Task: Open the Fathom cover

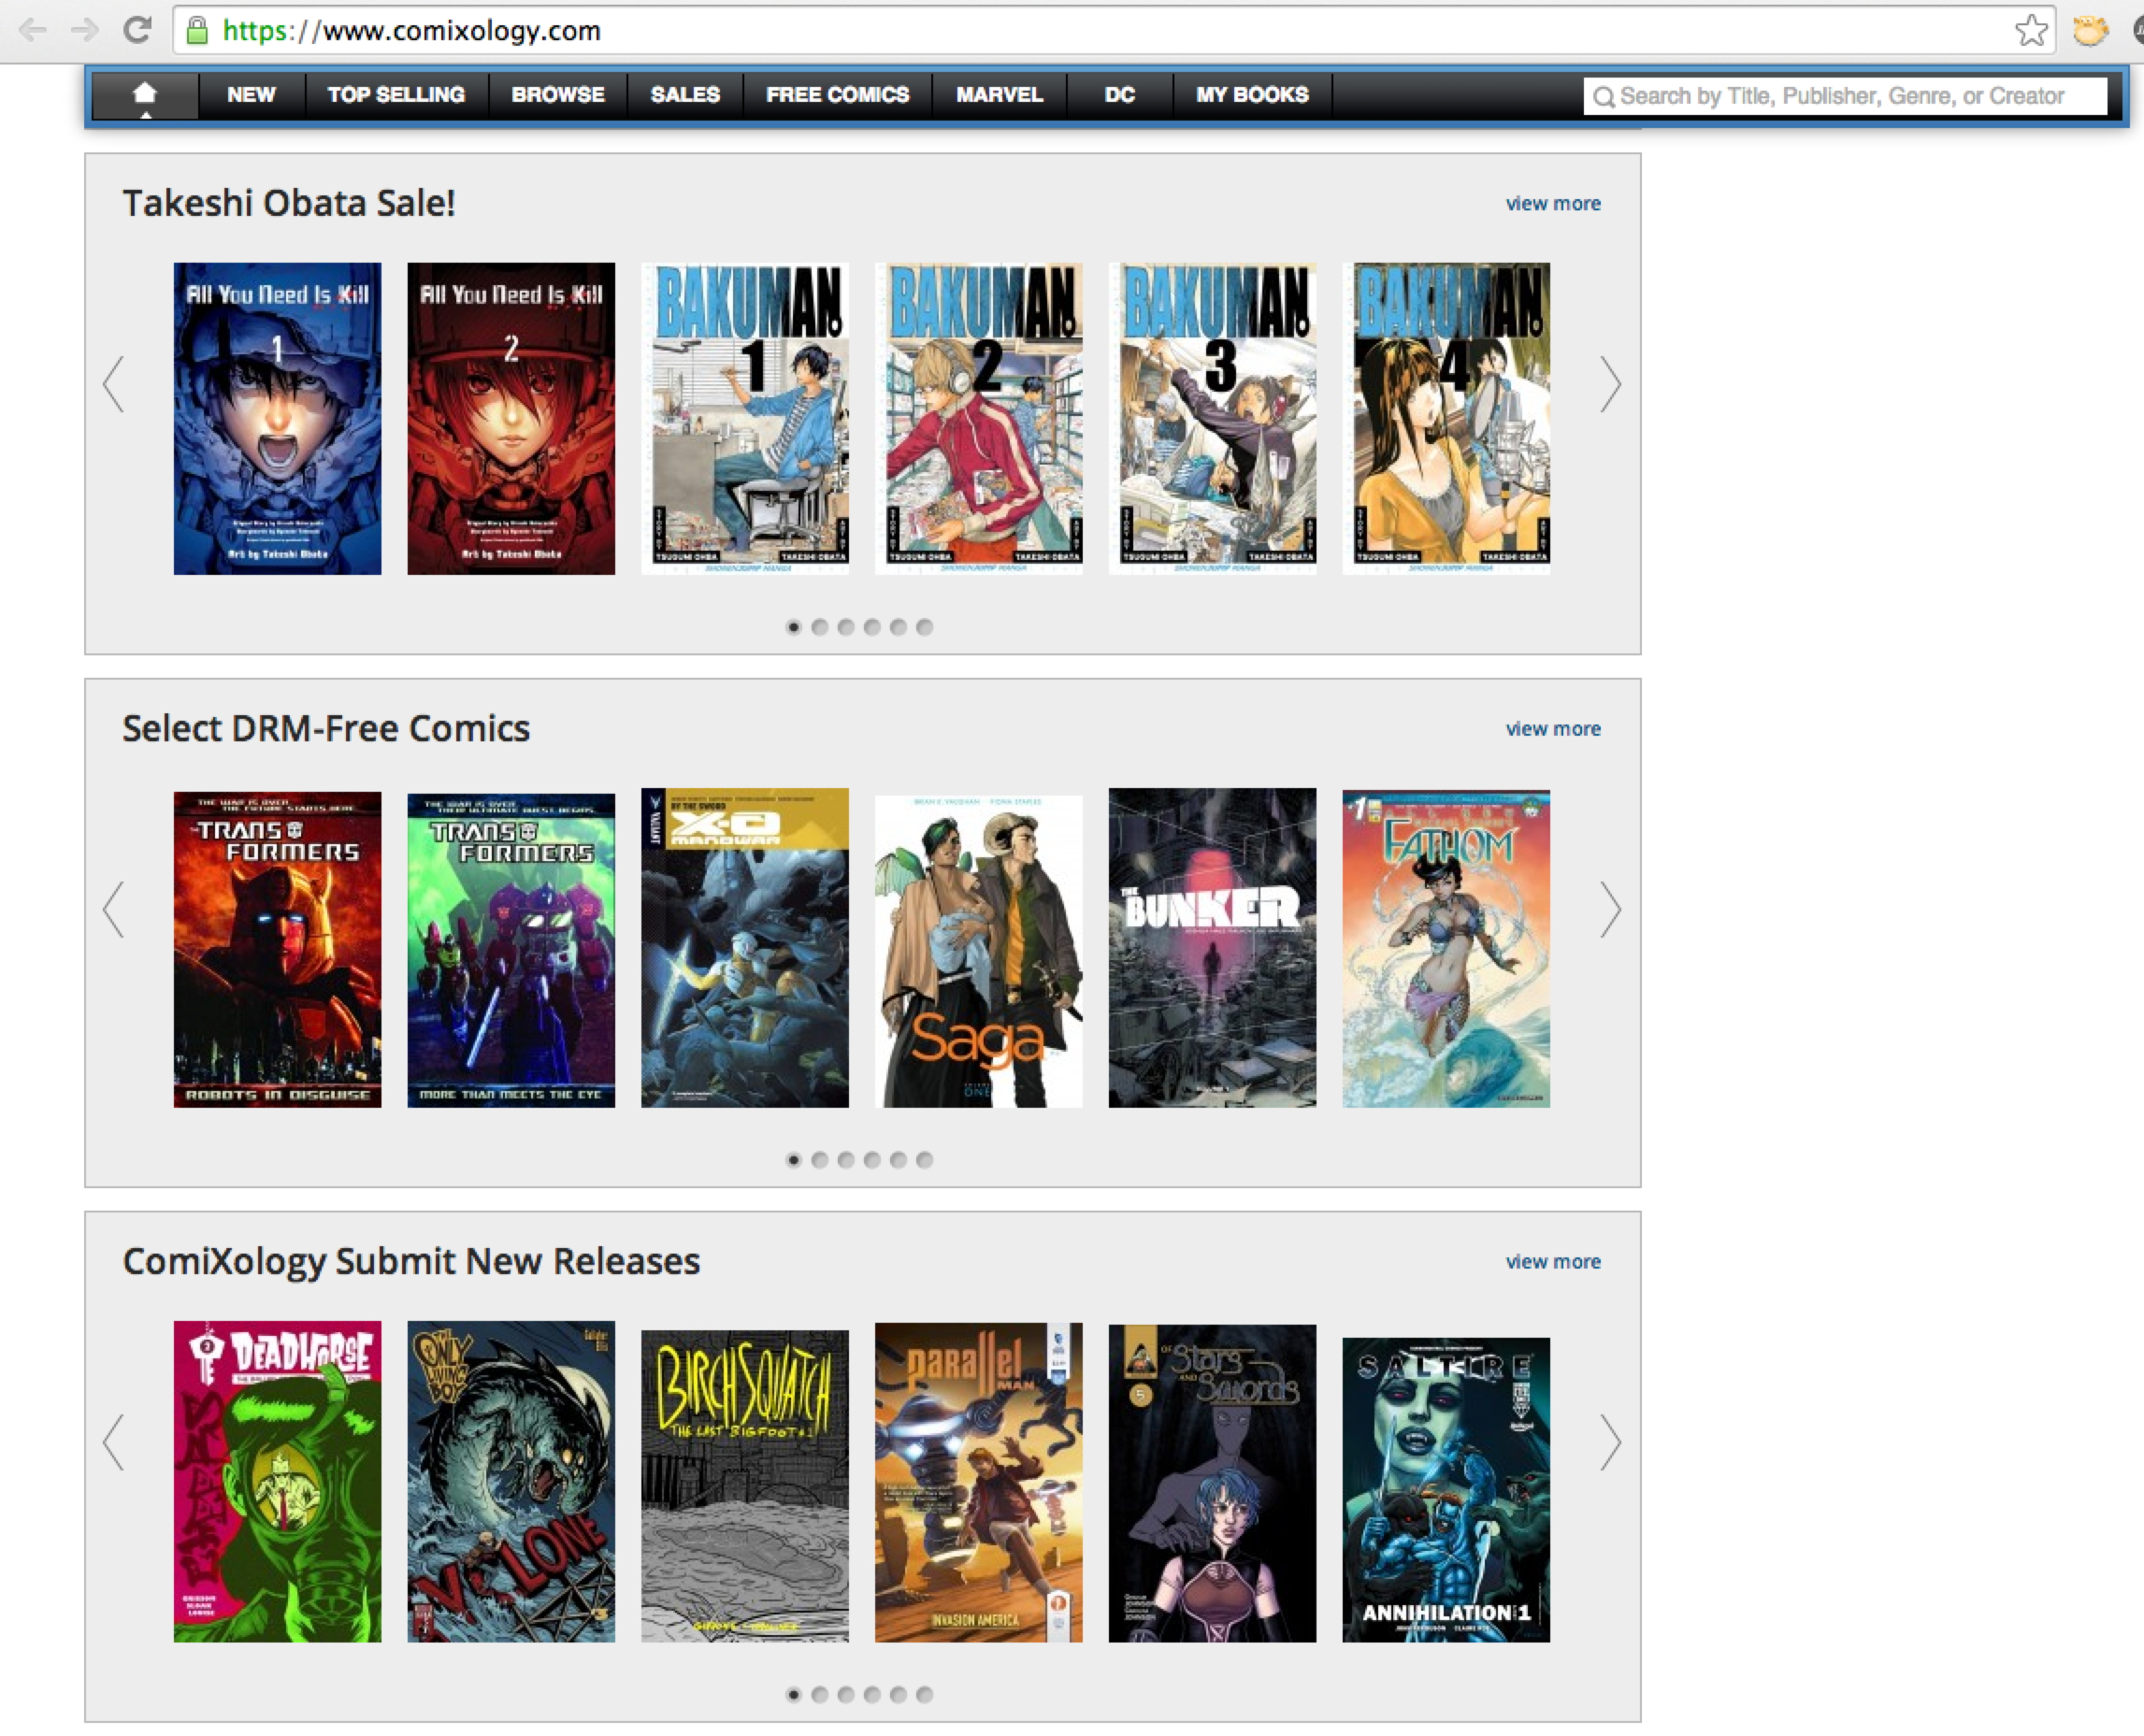Action: (1446, 949)
